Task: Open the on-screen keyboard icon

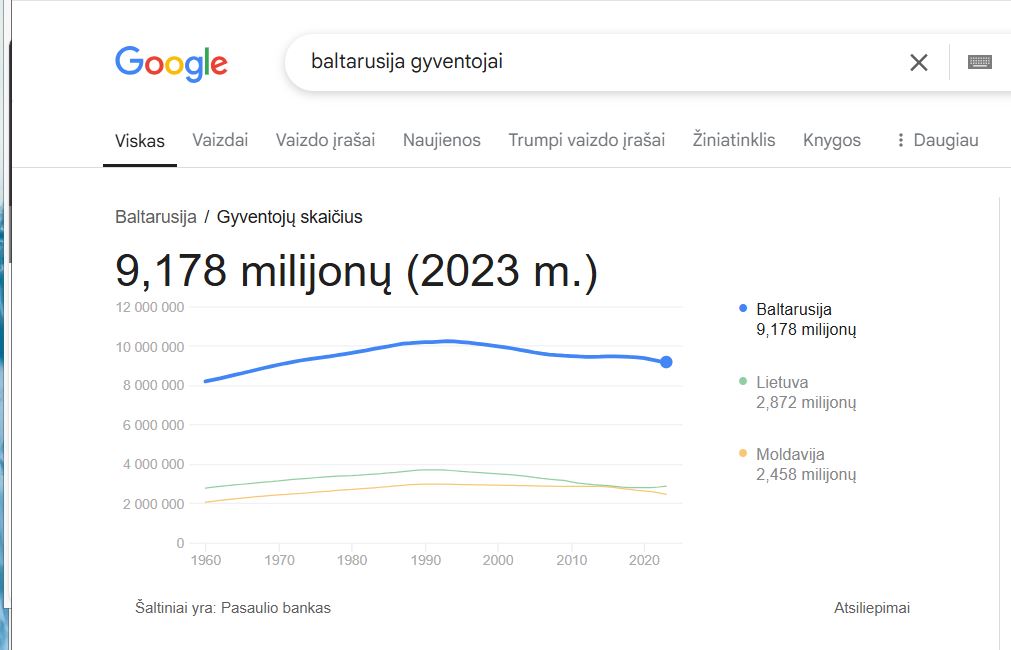Action: point(979,62)
